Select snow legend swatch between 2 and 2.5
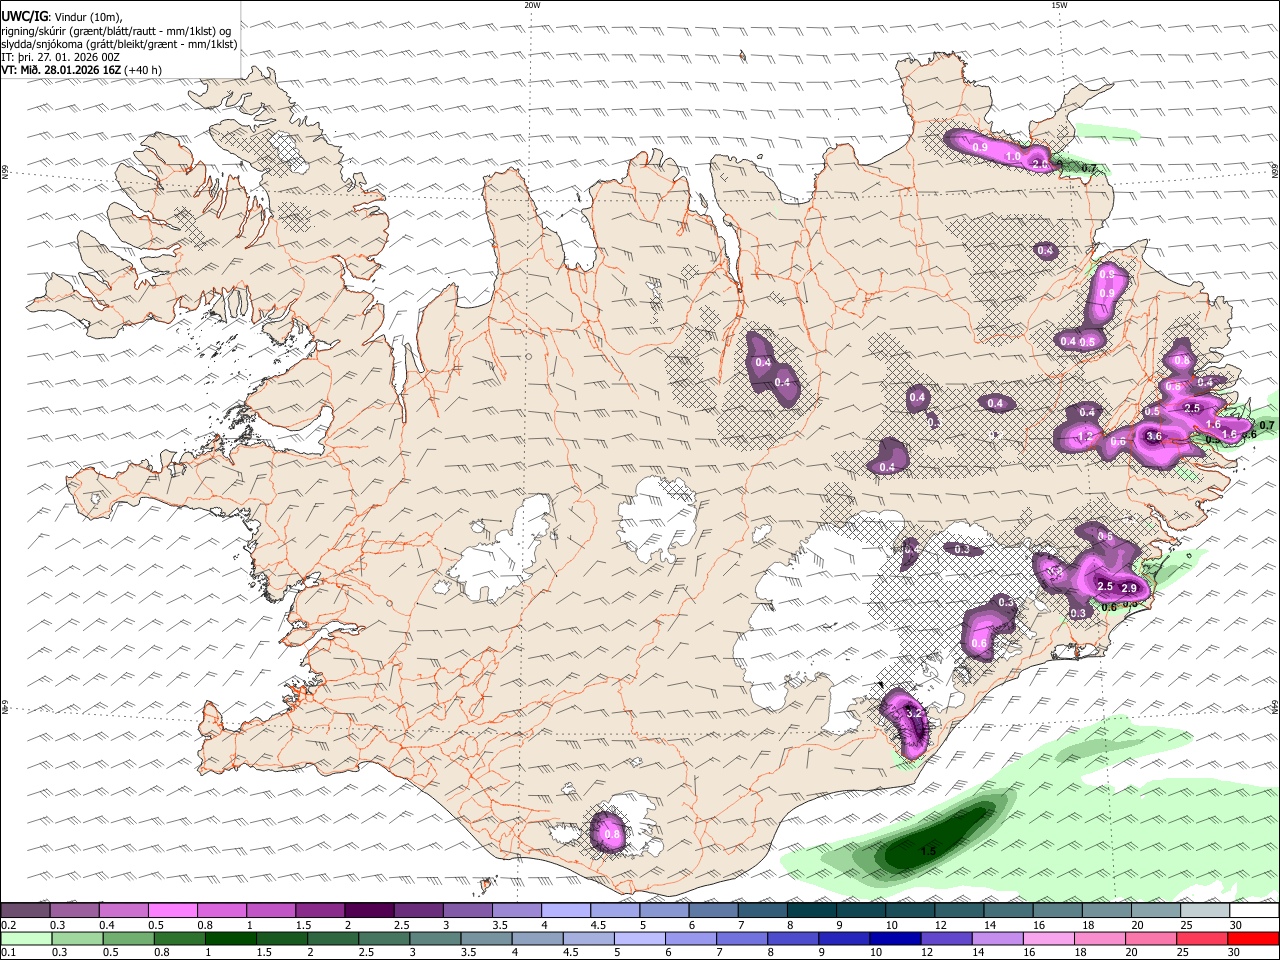The width and height of the screenshot is (1280, 960). click(369, 911)
